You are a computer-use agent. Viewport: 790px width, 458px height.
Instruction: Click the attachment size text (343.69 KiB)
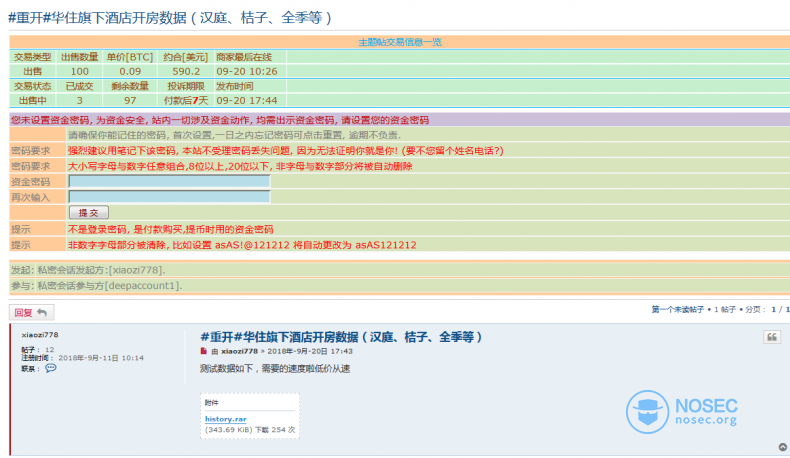click(229, 430)
